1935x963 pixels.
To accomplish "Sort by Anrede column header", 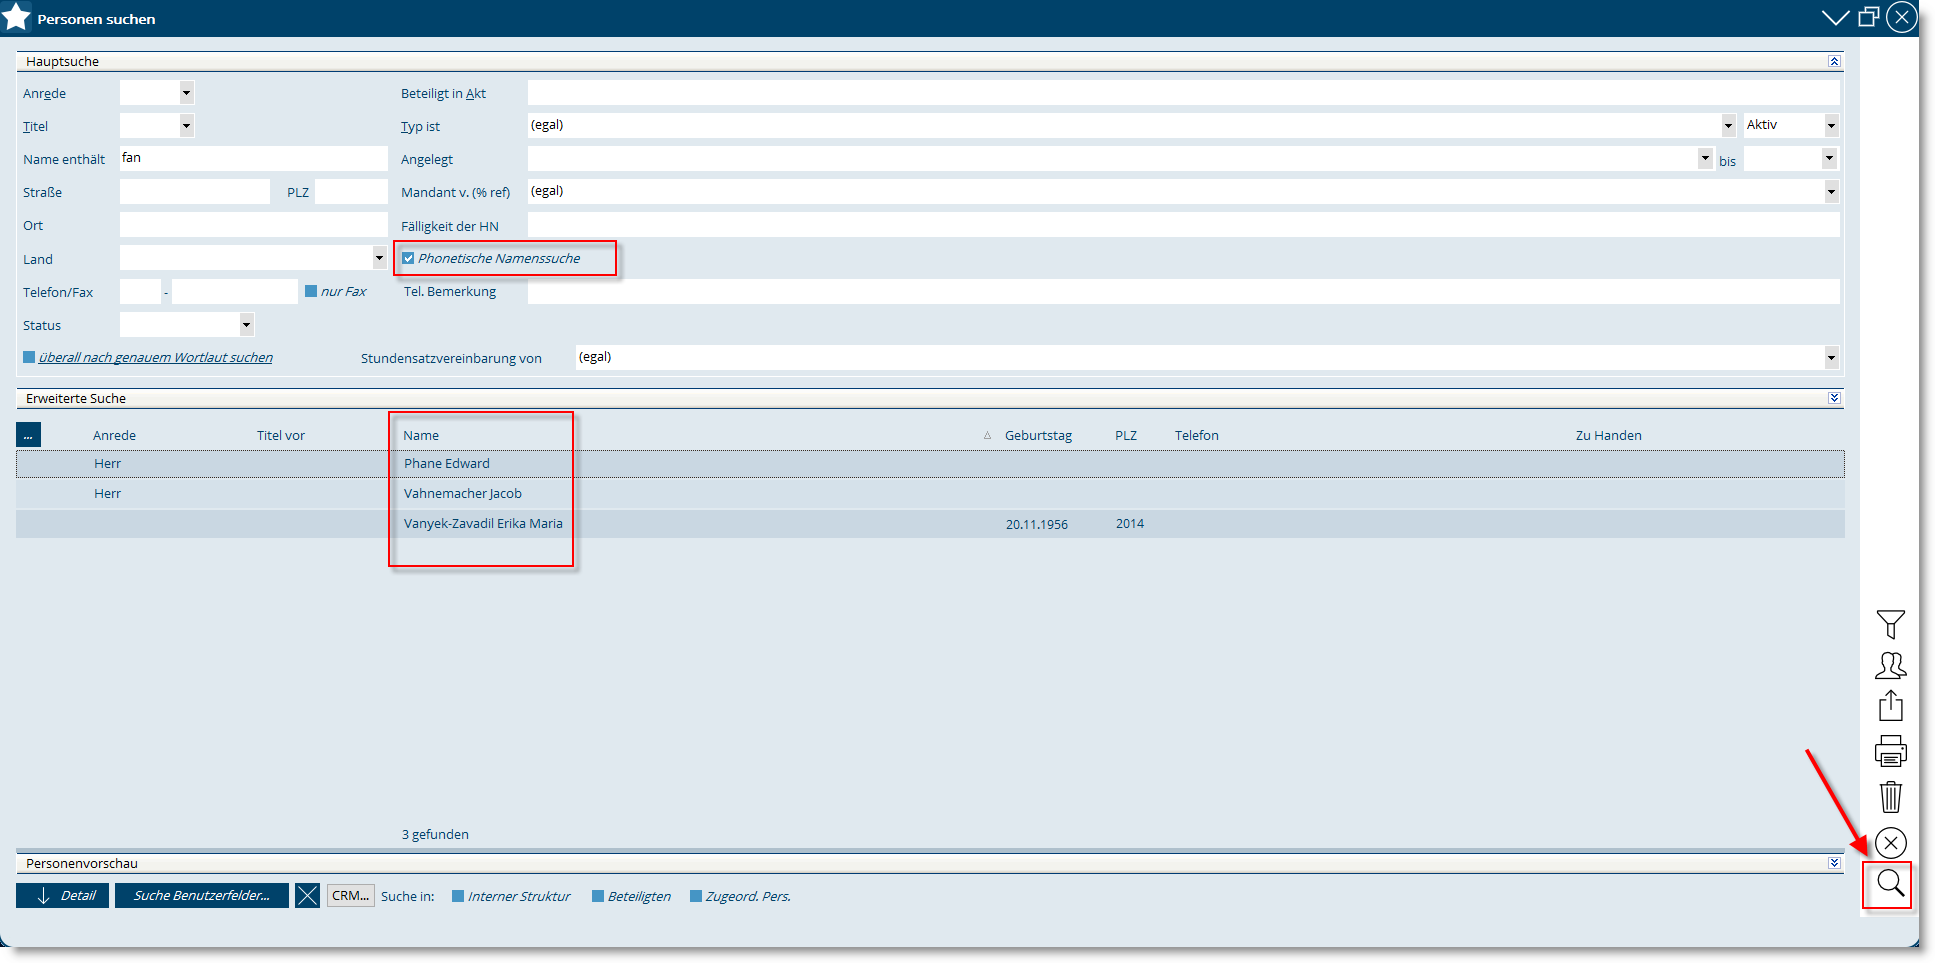I will coord(114,435).
